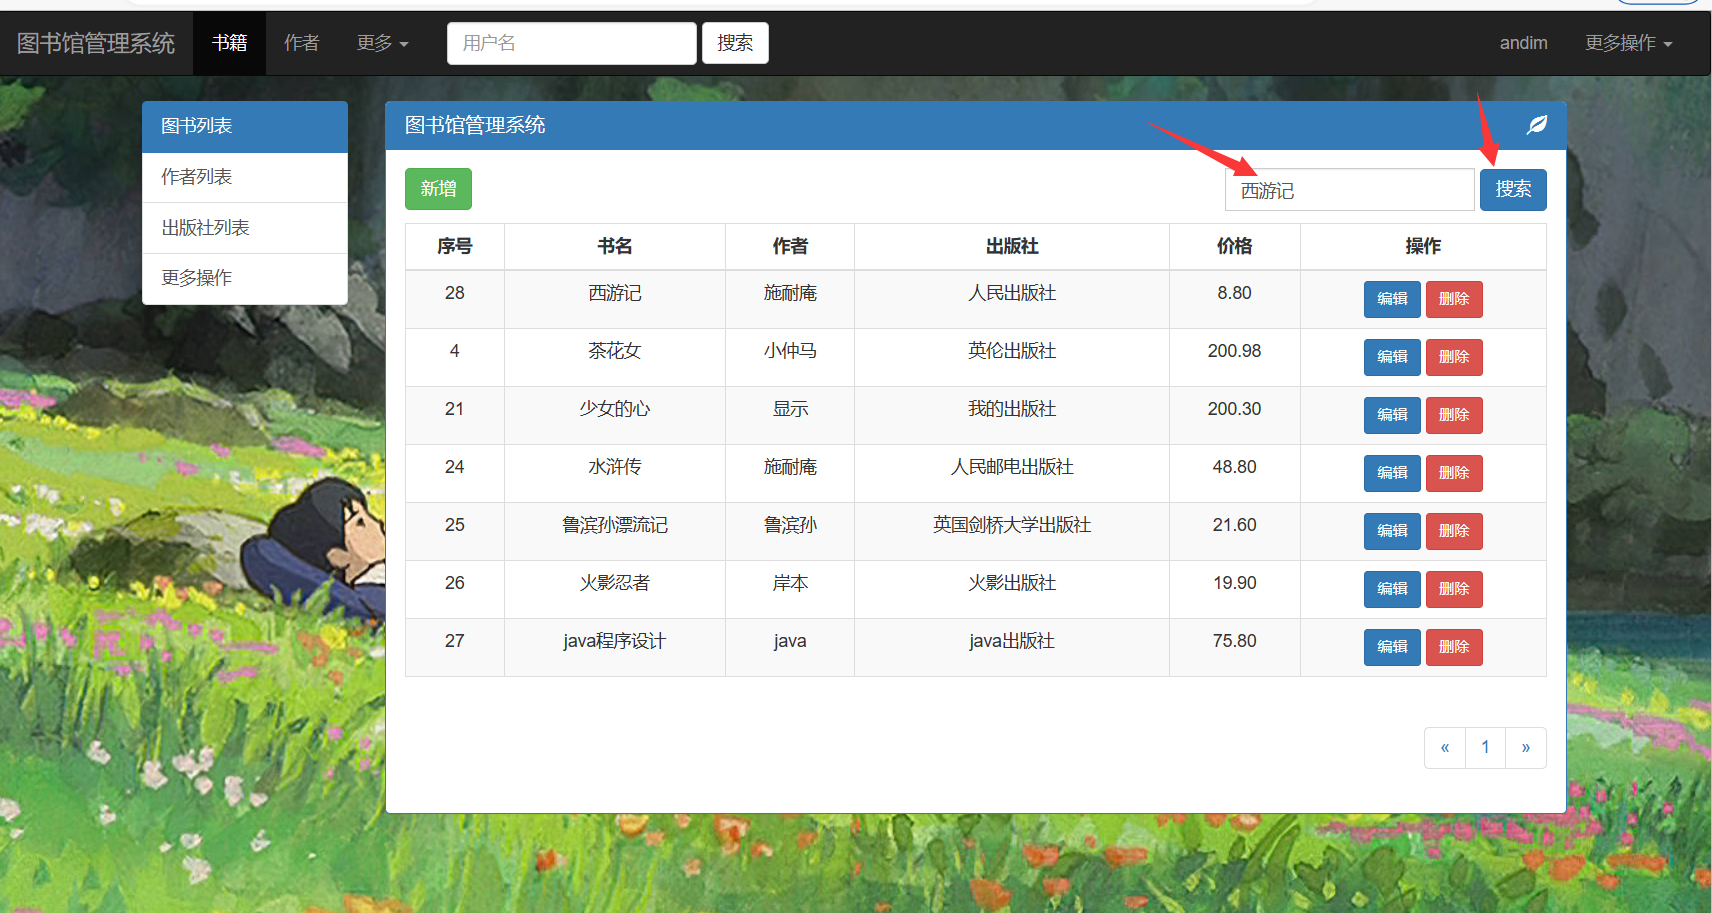Open the 图书馆管理系统 brand link

(x=96, y=43)
